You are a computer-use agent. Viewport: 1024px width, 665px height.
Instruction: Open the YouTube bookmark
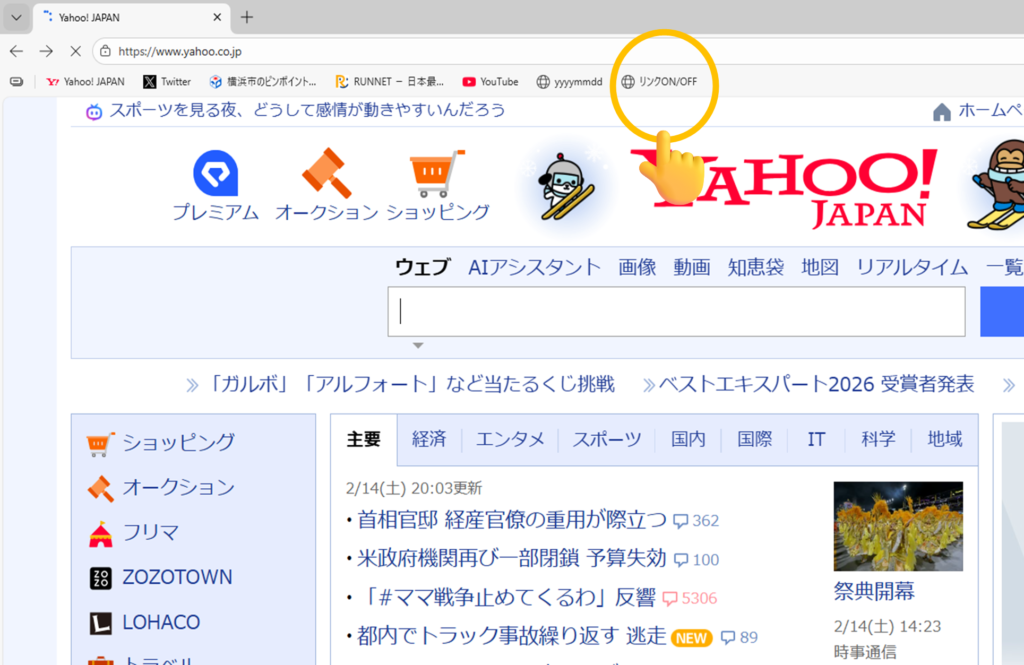(x=490, y=82)
